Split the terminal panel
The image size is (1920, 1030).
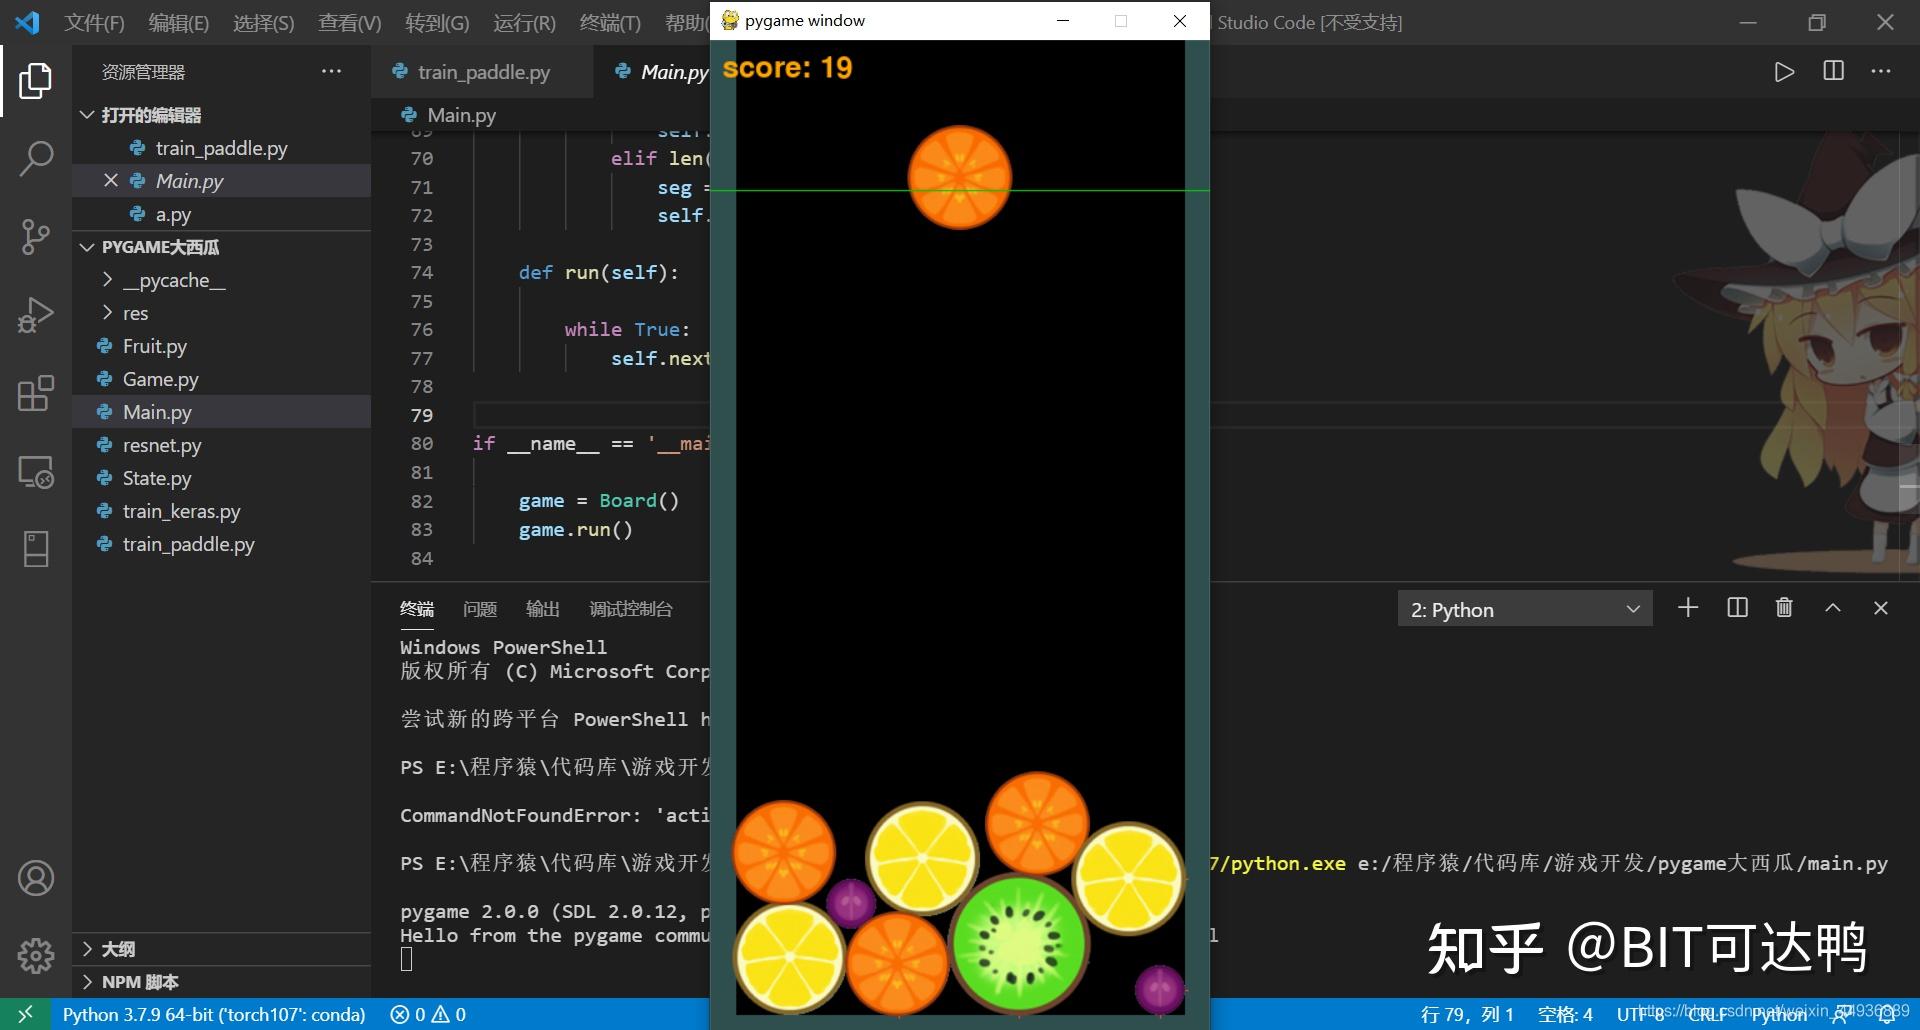coord(1737,608)
